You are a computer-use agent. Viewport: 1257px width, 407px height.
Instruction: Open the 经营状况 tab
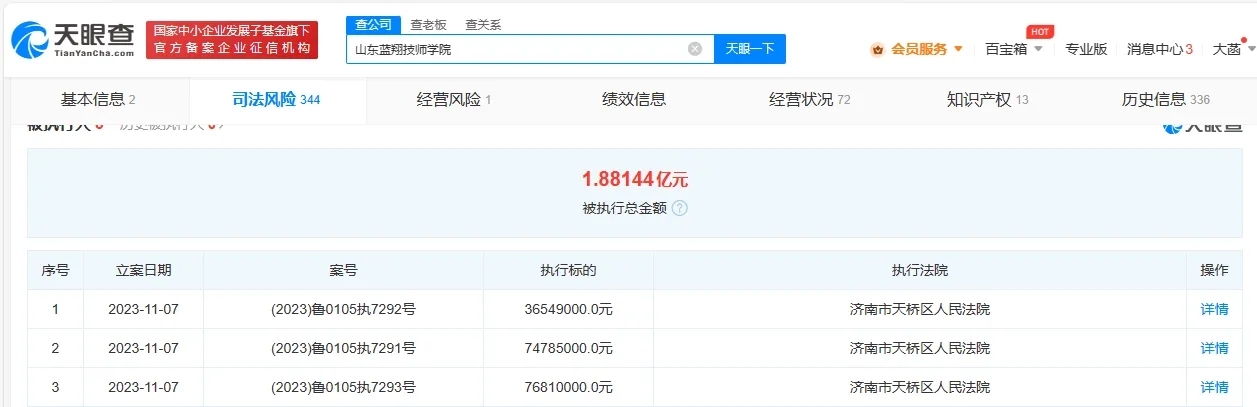tap(810, 99)
